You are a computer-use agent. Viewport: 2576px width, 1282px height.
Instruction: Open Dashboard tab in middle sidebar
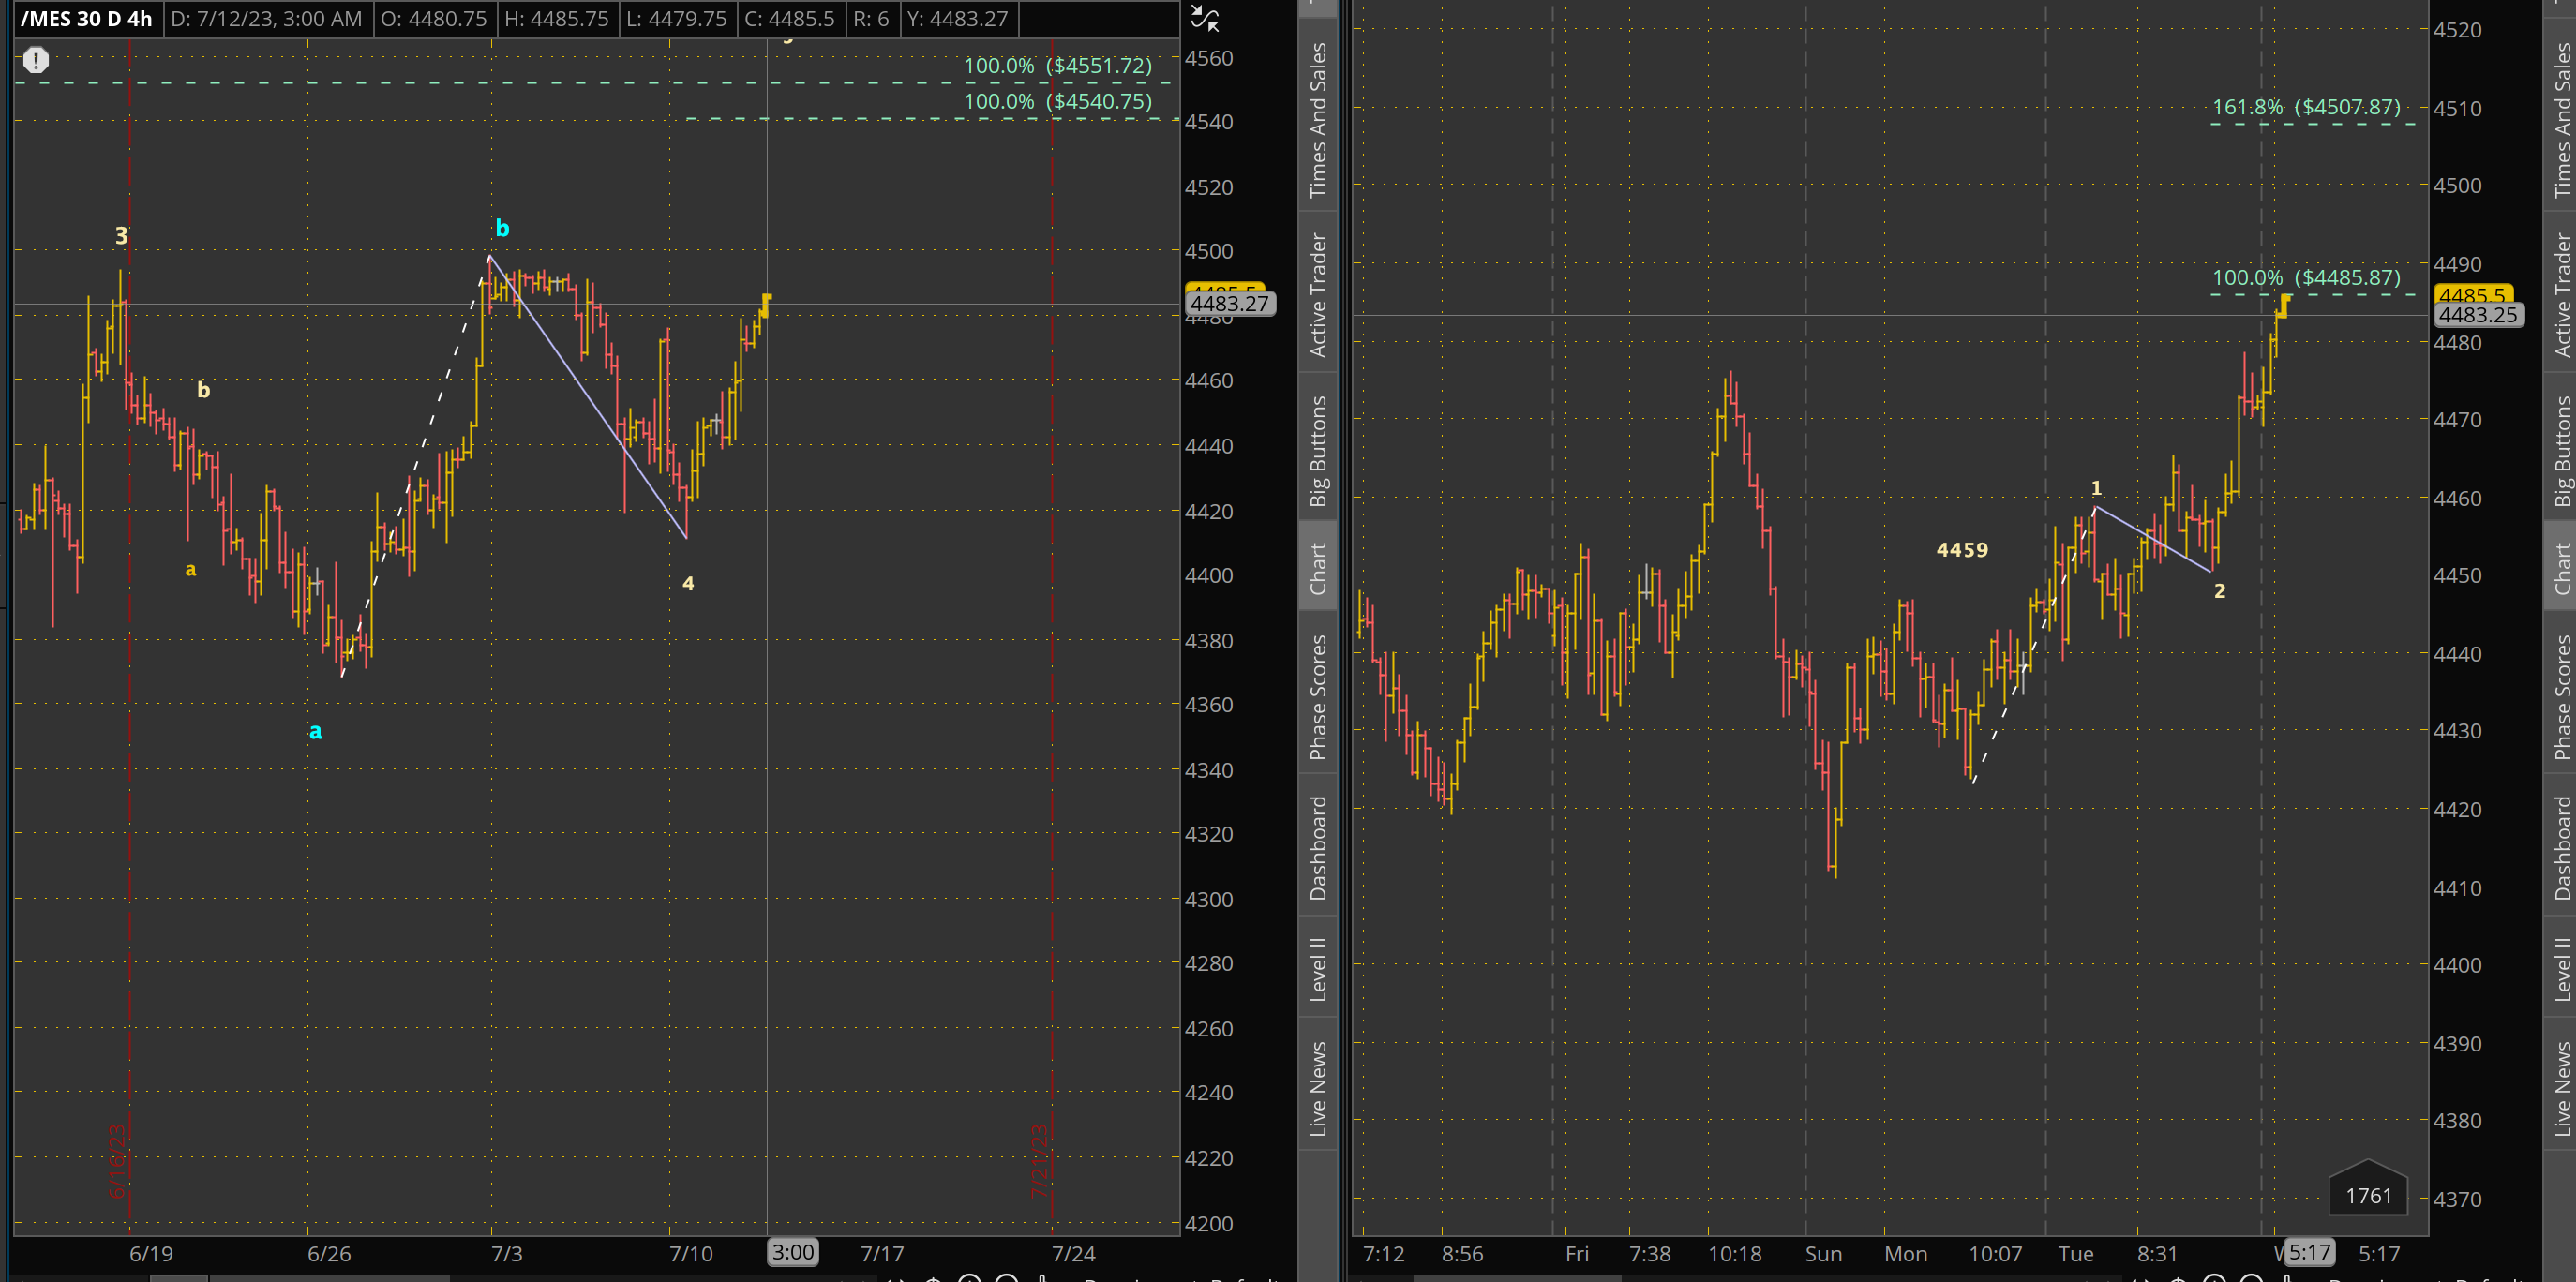[1318, 848]
